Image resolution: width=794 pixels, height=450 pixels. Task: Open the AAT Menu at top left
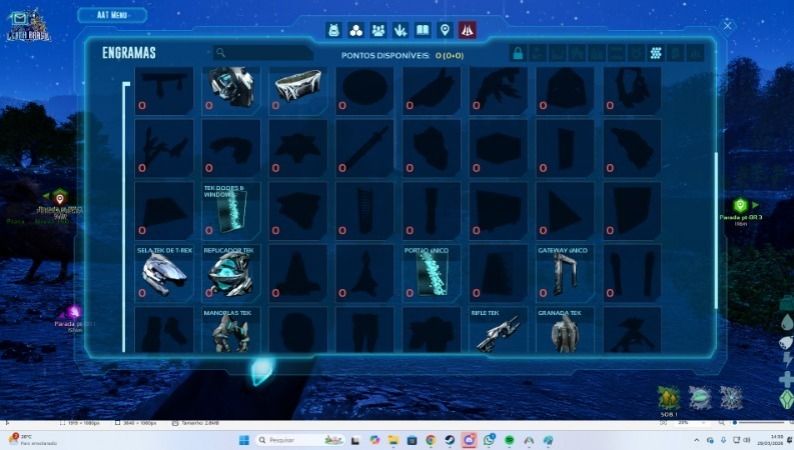(112, 15)
